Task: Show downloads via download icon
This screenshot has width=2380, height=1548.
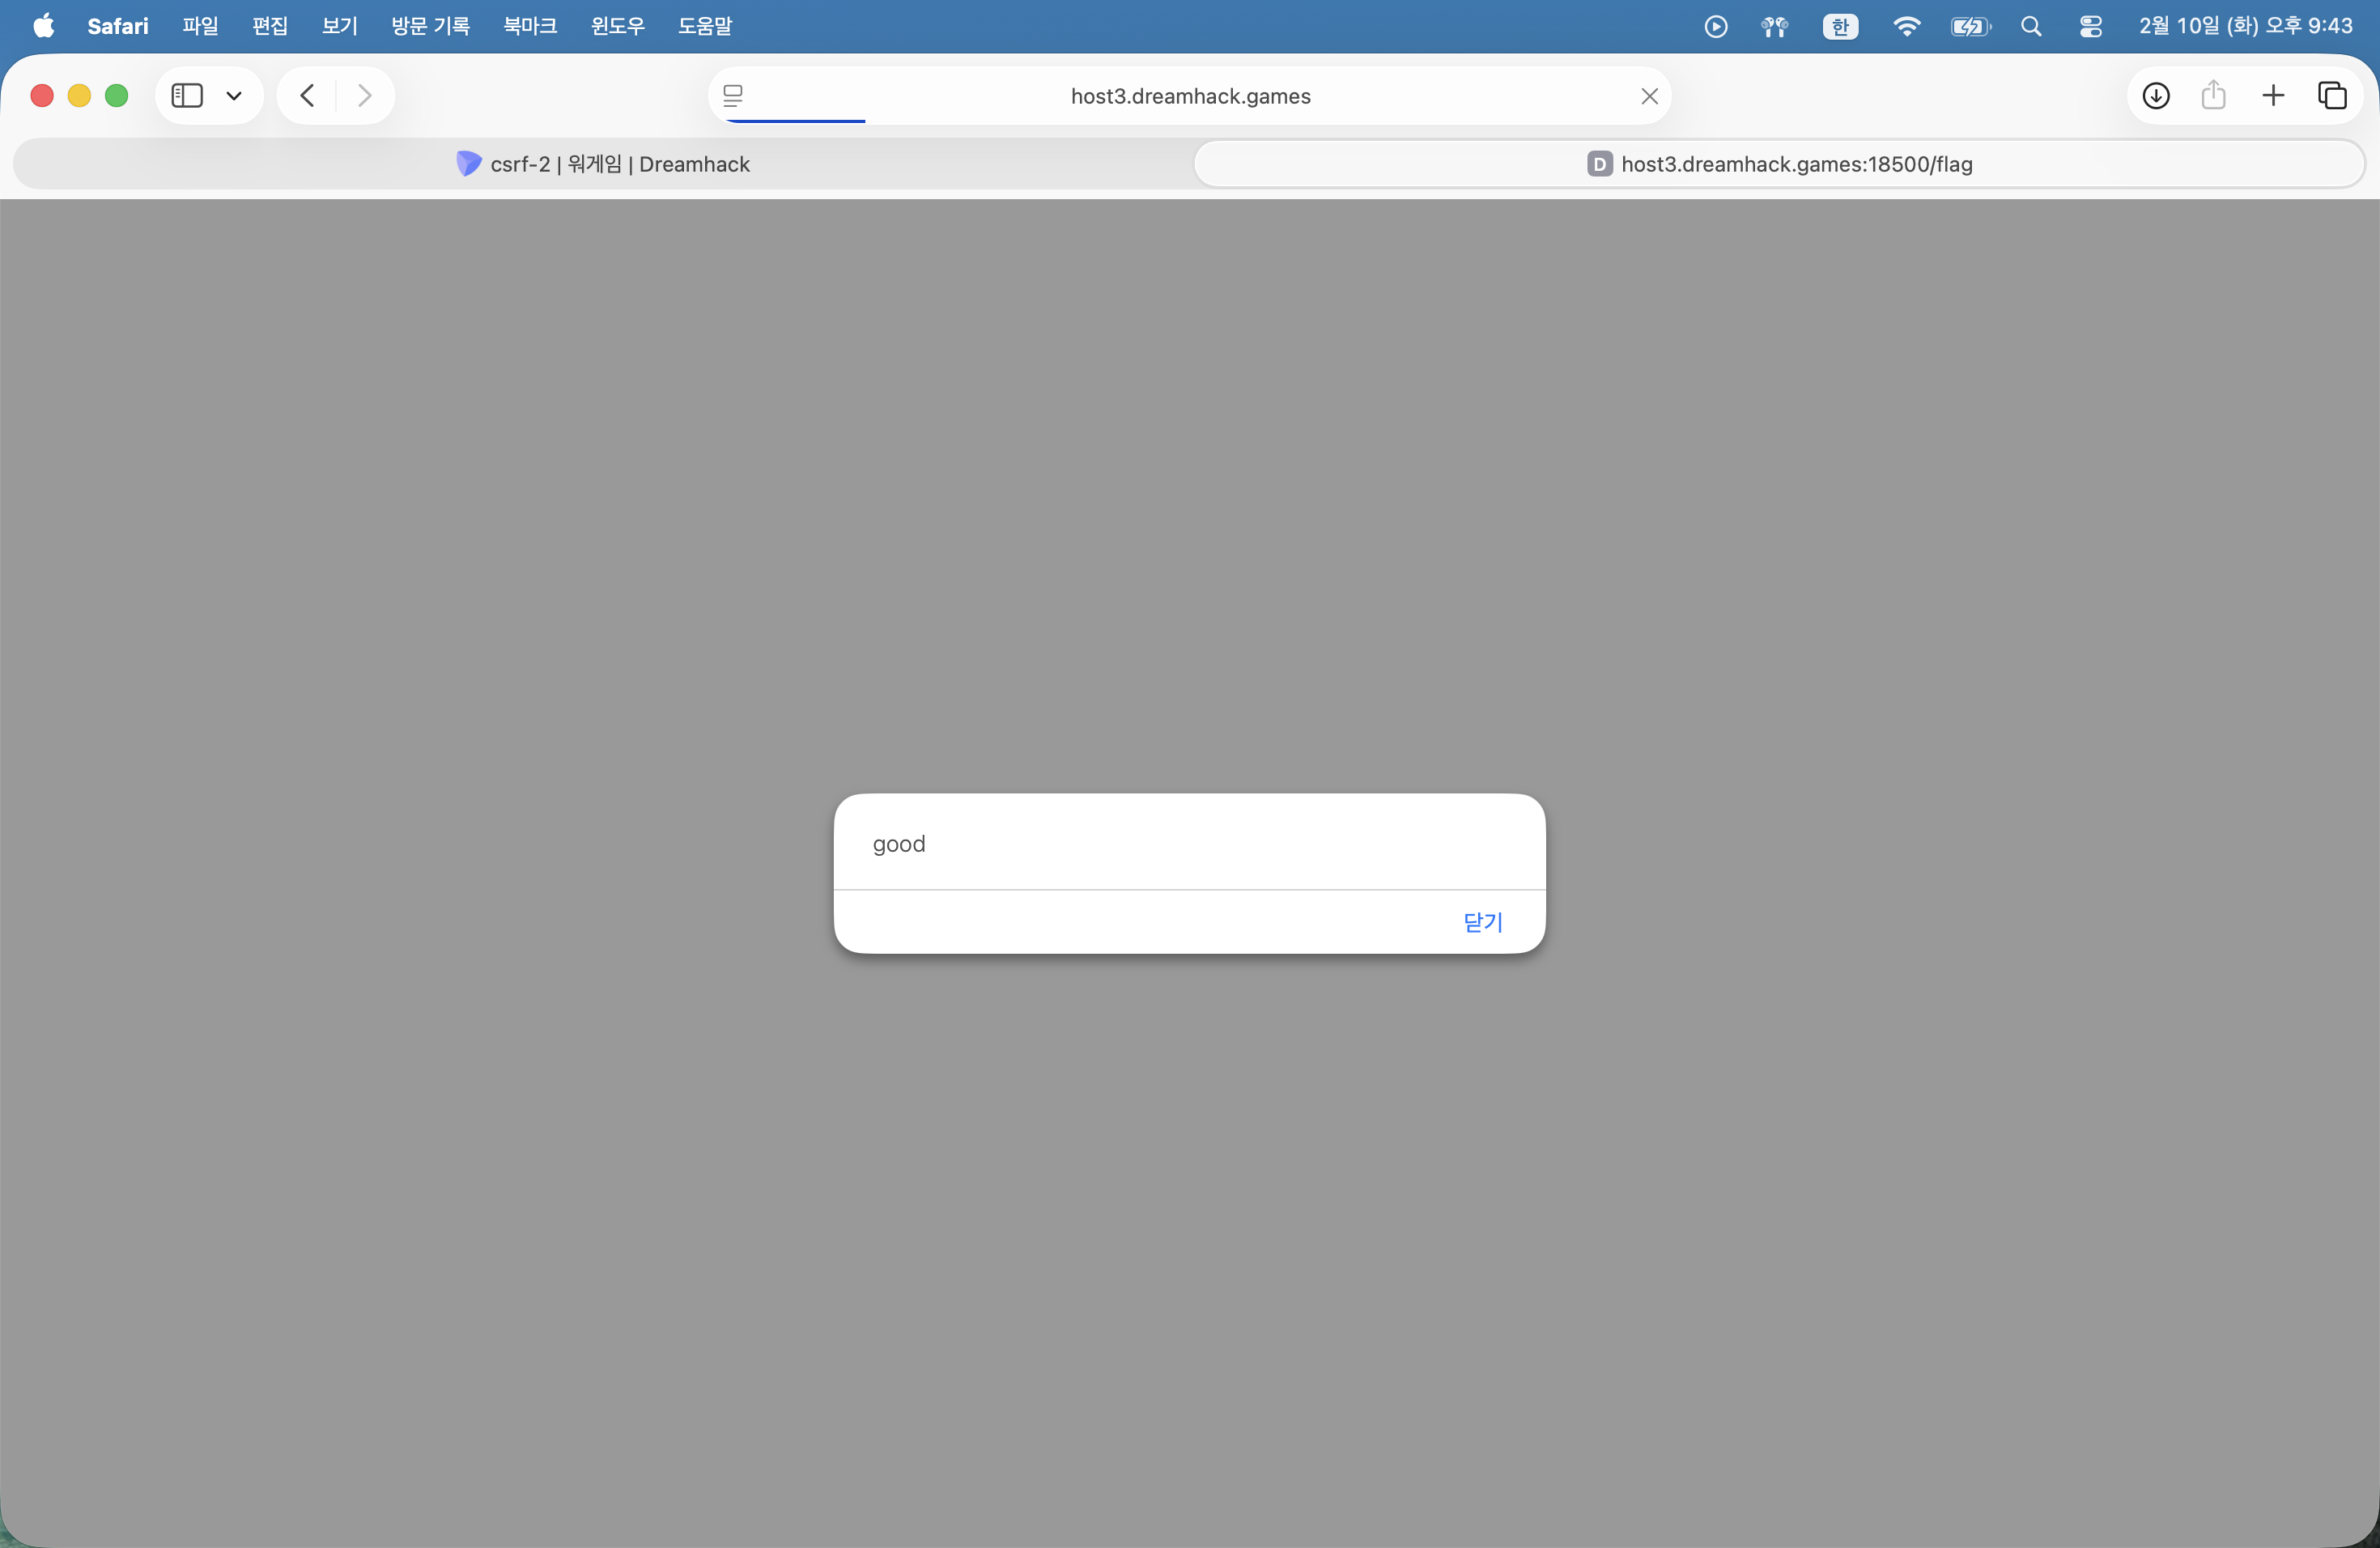Action: (2156, 96)
